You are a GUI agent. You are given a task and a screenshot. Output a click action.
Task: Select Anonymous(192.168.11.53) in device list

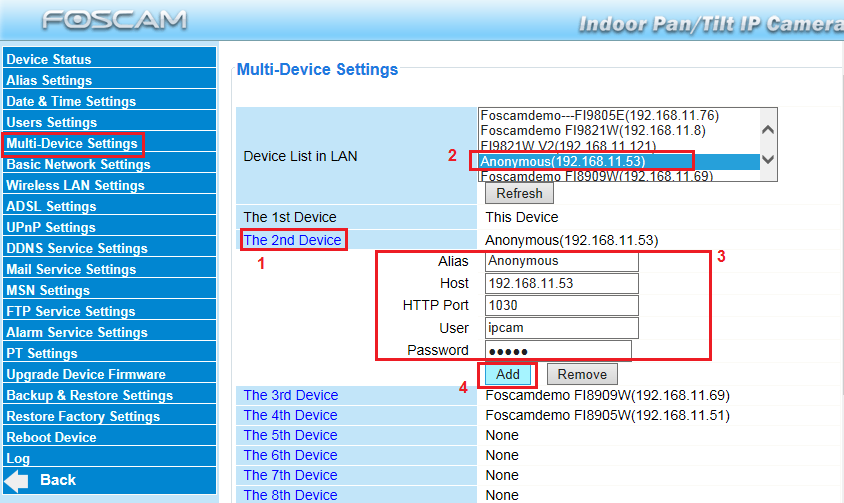point(619,161)
